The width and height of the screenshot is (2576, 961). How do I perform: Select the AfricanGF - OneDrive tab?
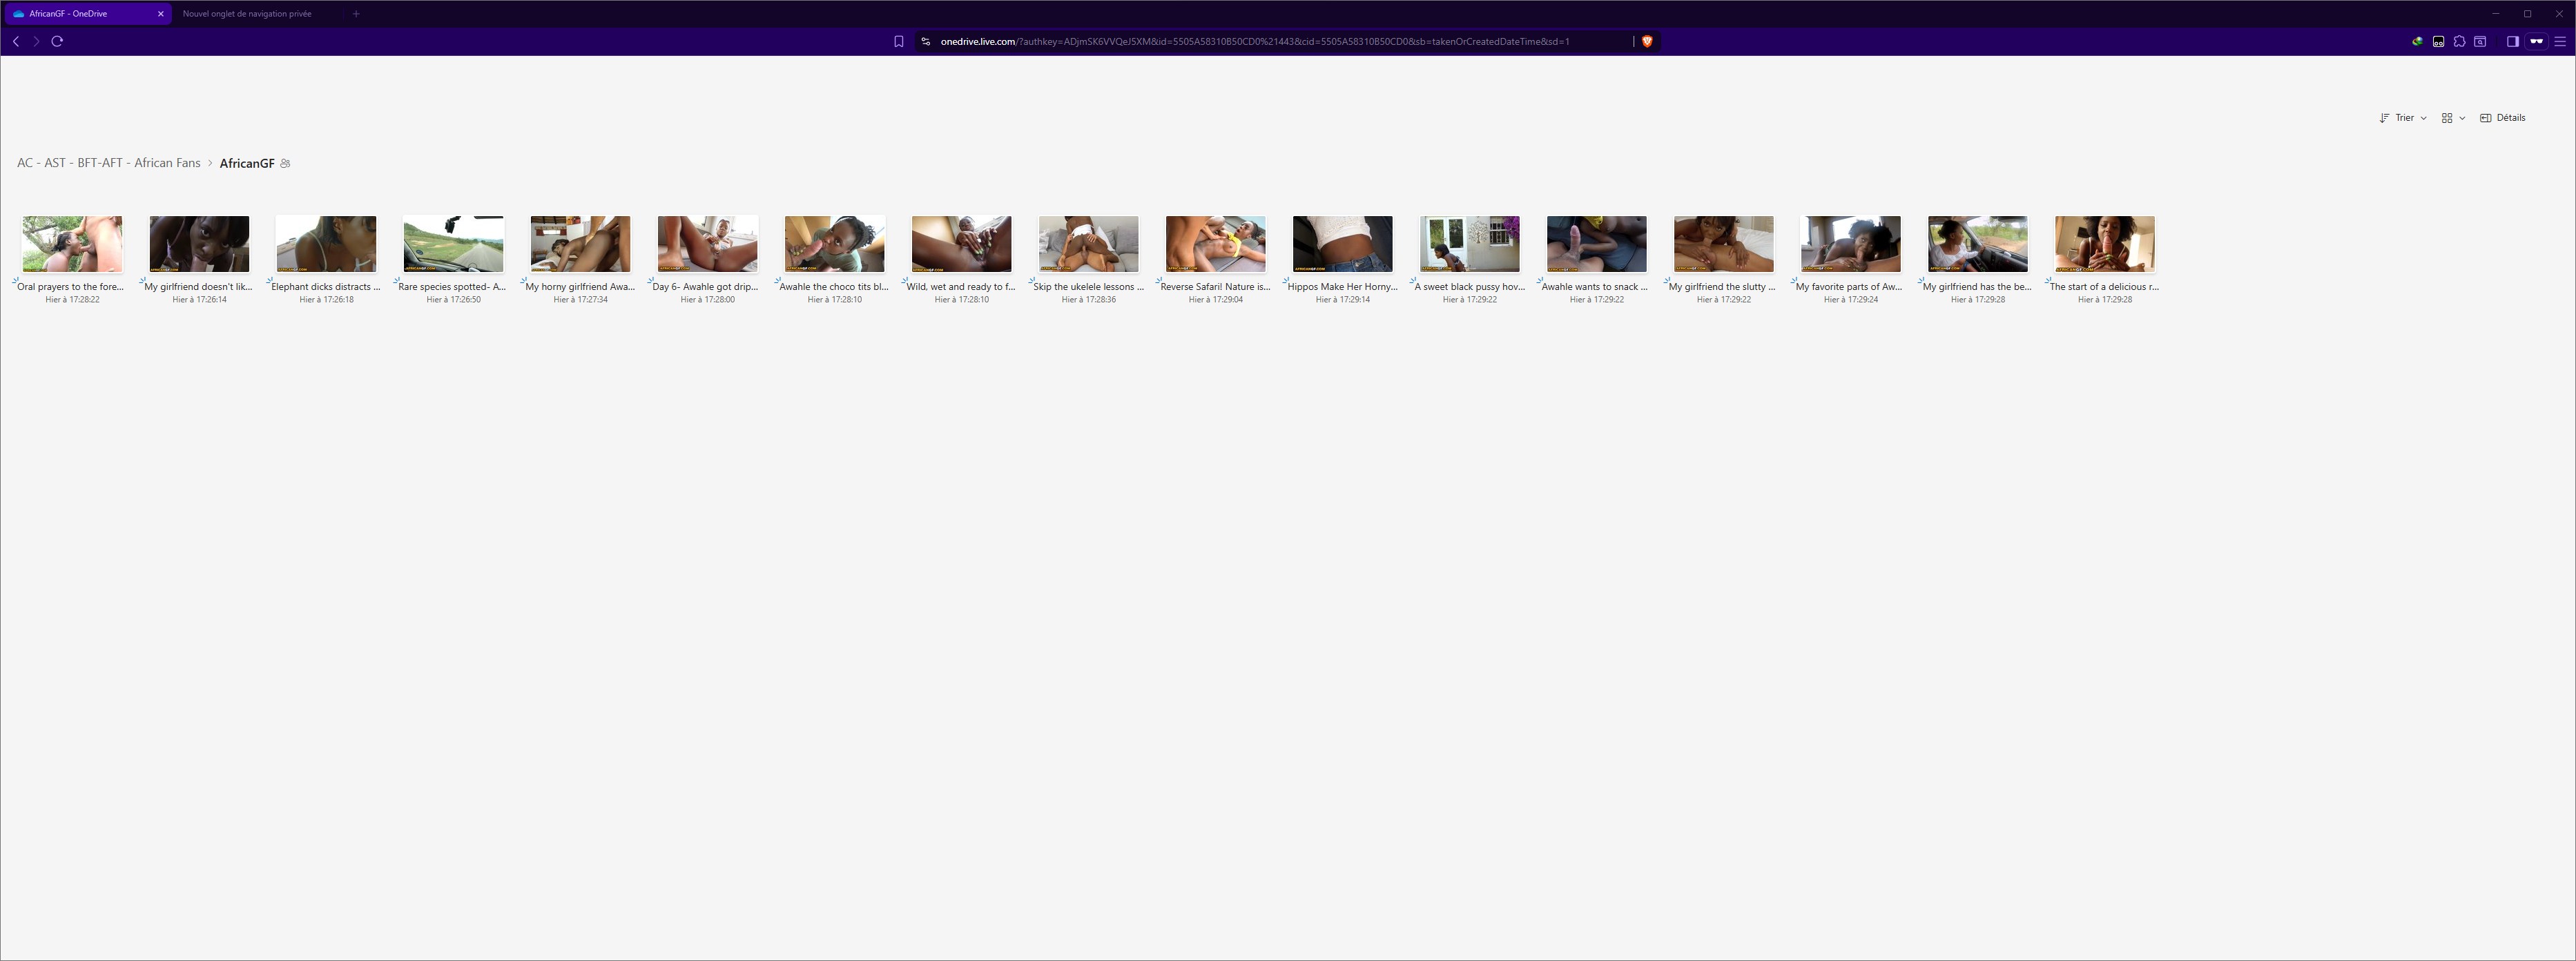[68, 14]
